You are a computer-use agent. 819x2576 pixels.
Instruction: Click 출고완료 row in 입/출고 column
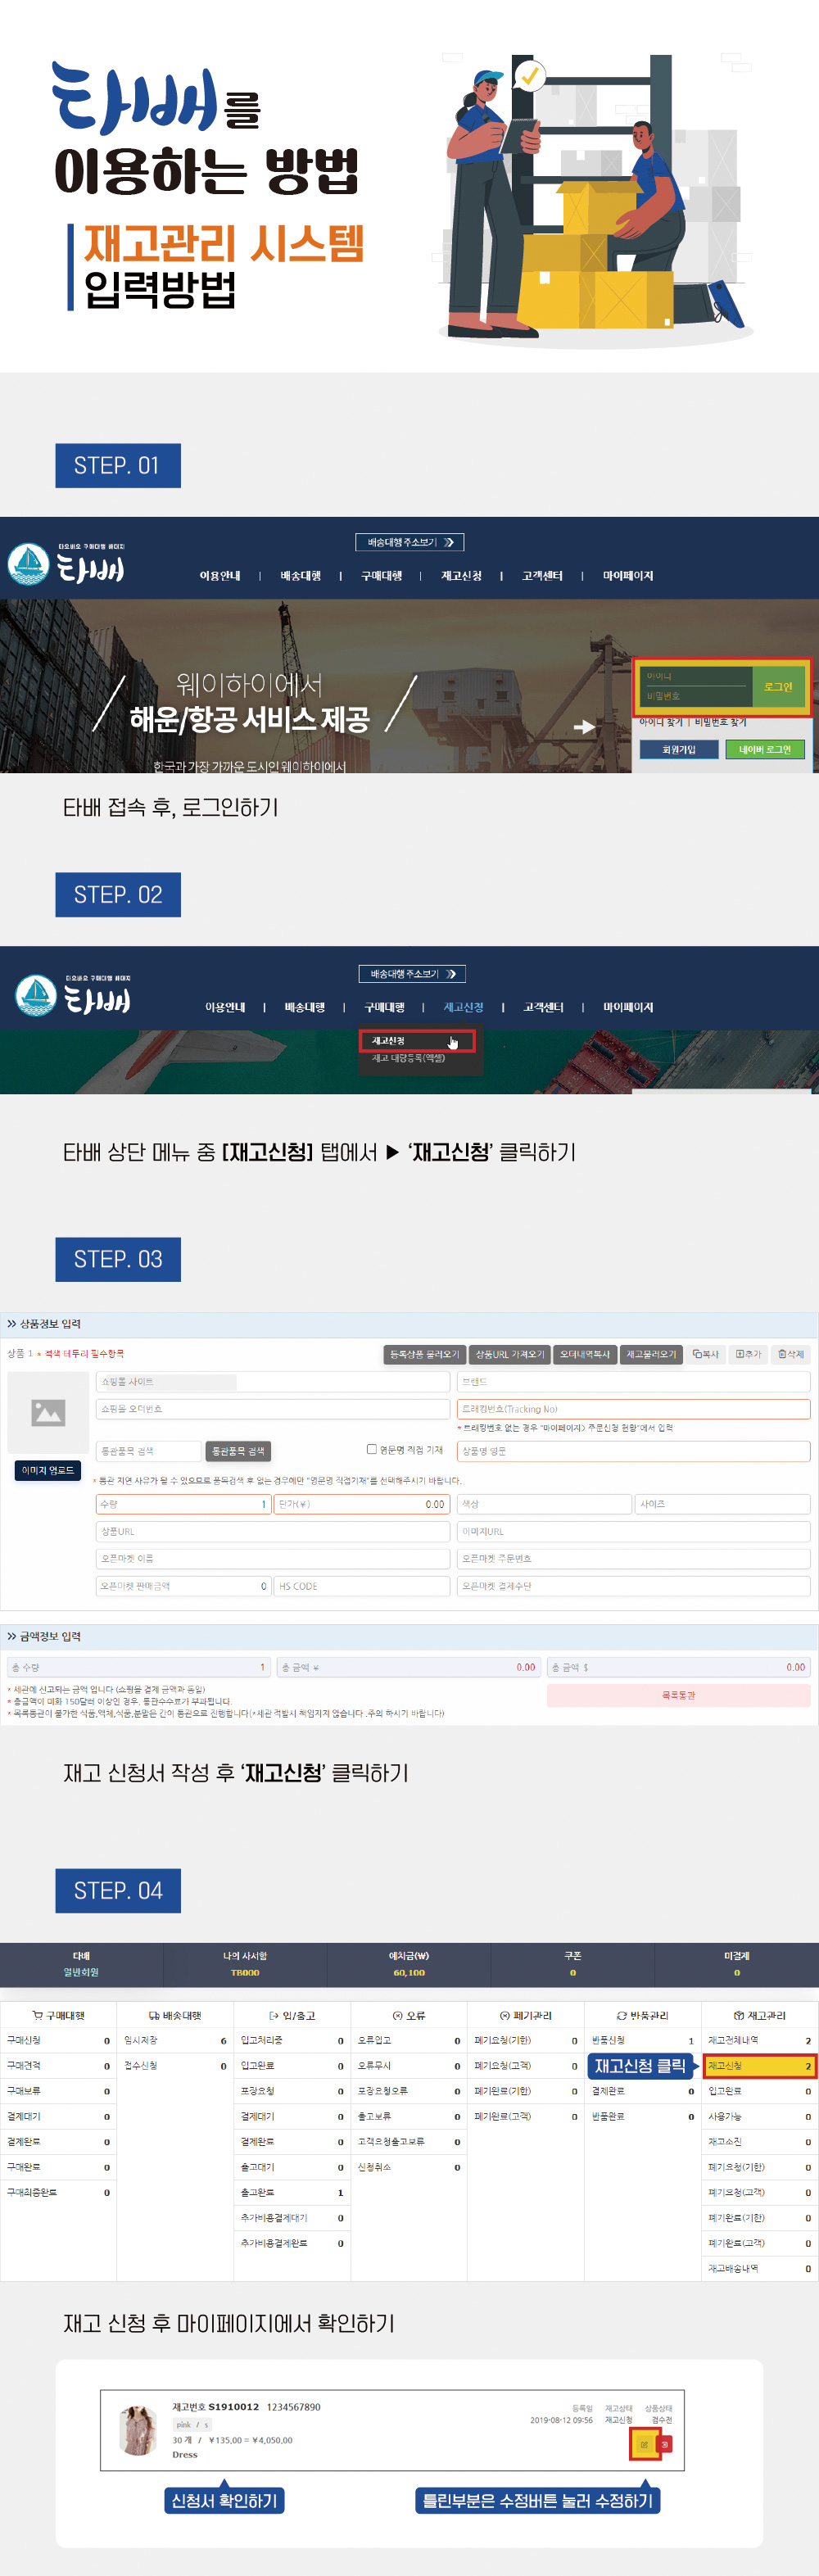coord(292,2192)
